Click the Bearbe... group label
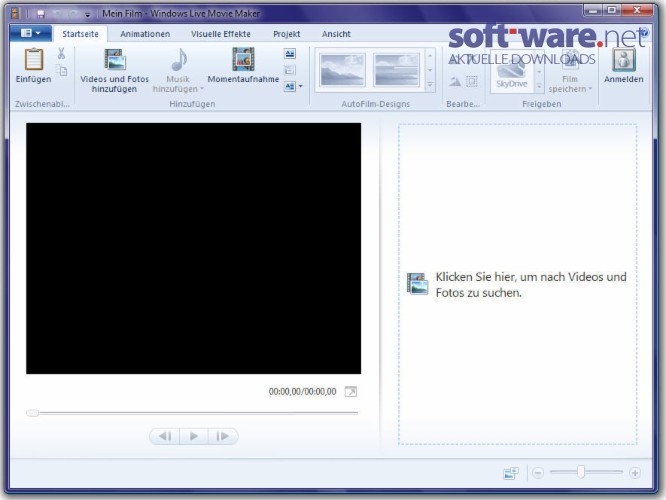 (x=463, y=104)
